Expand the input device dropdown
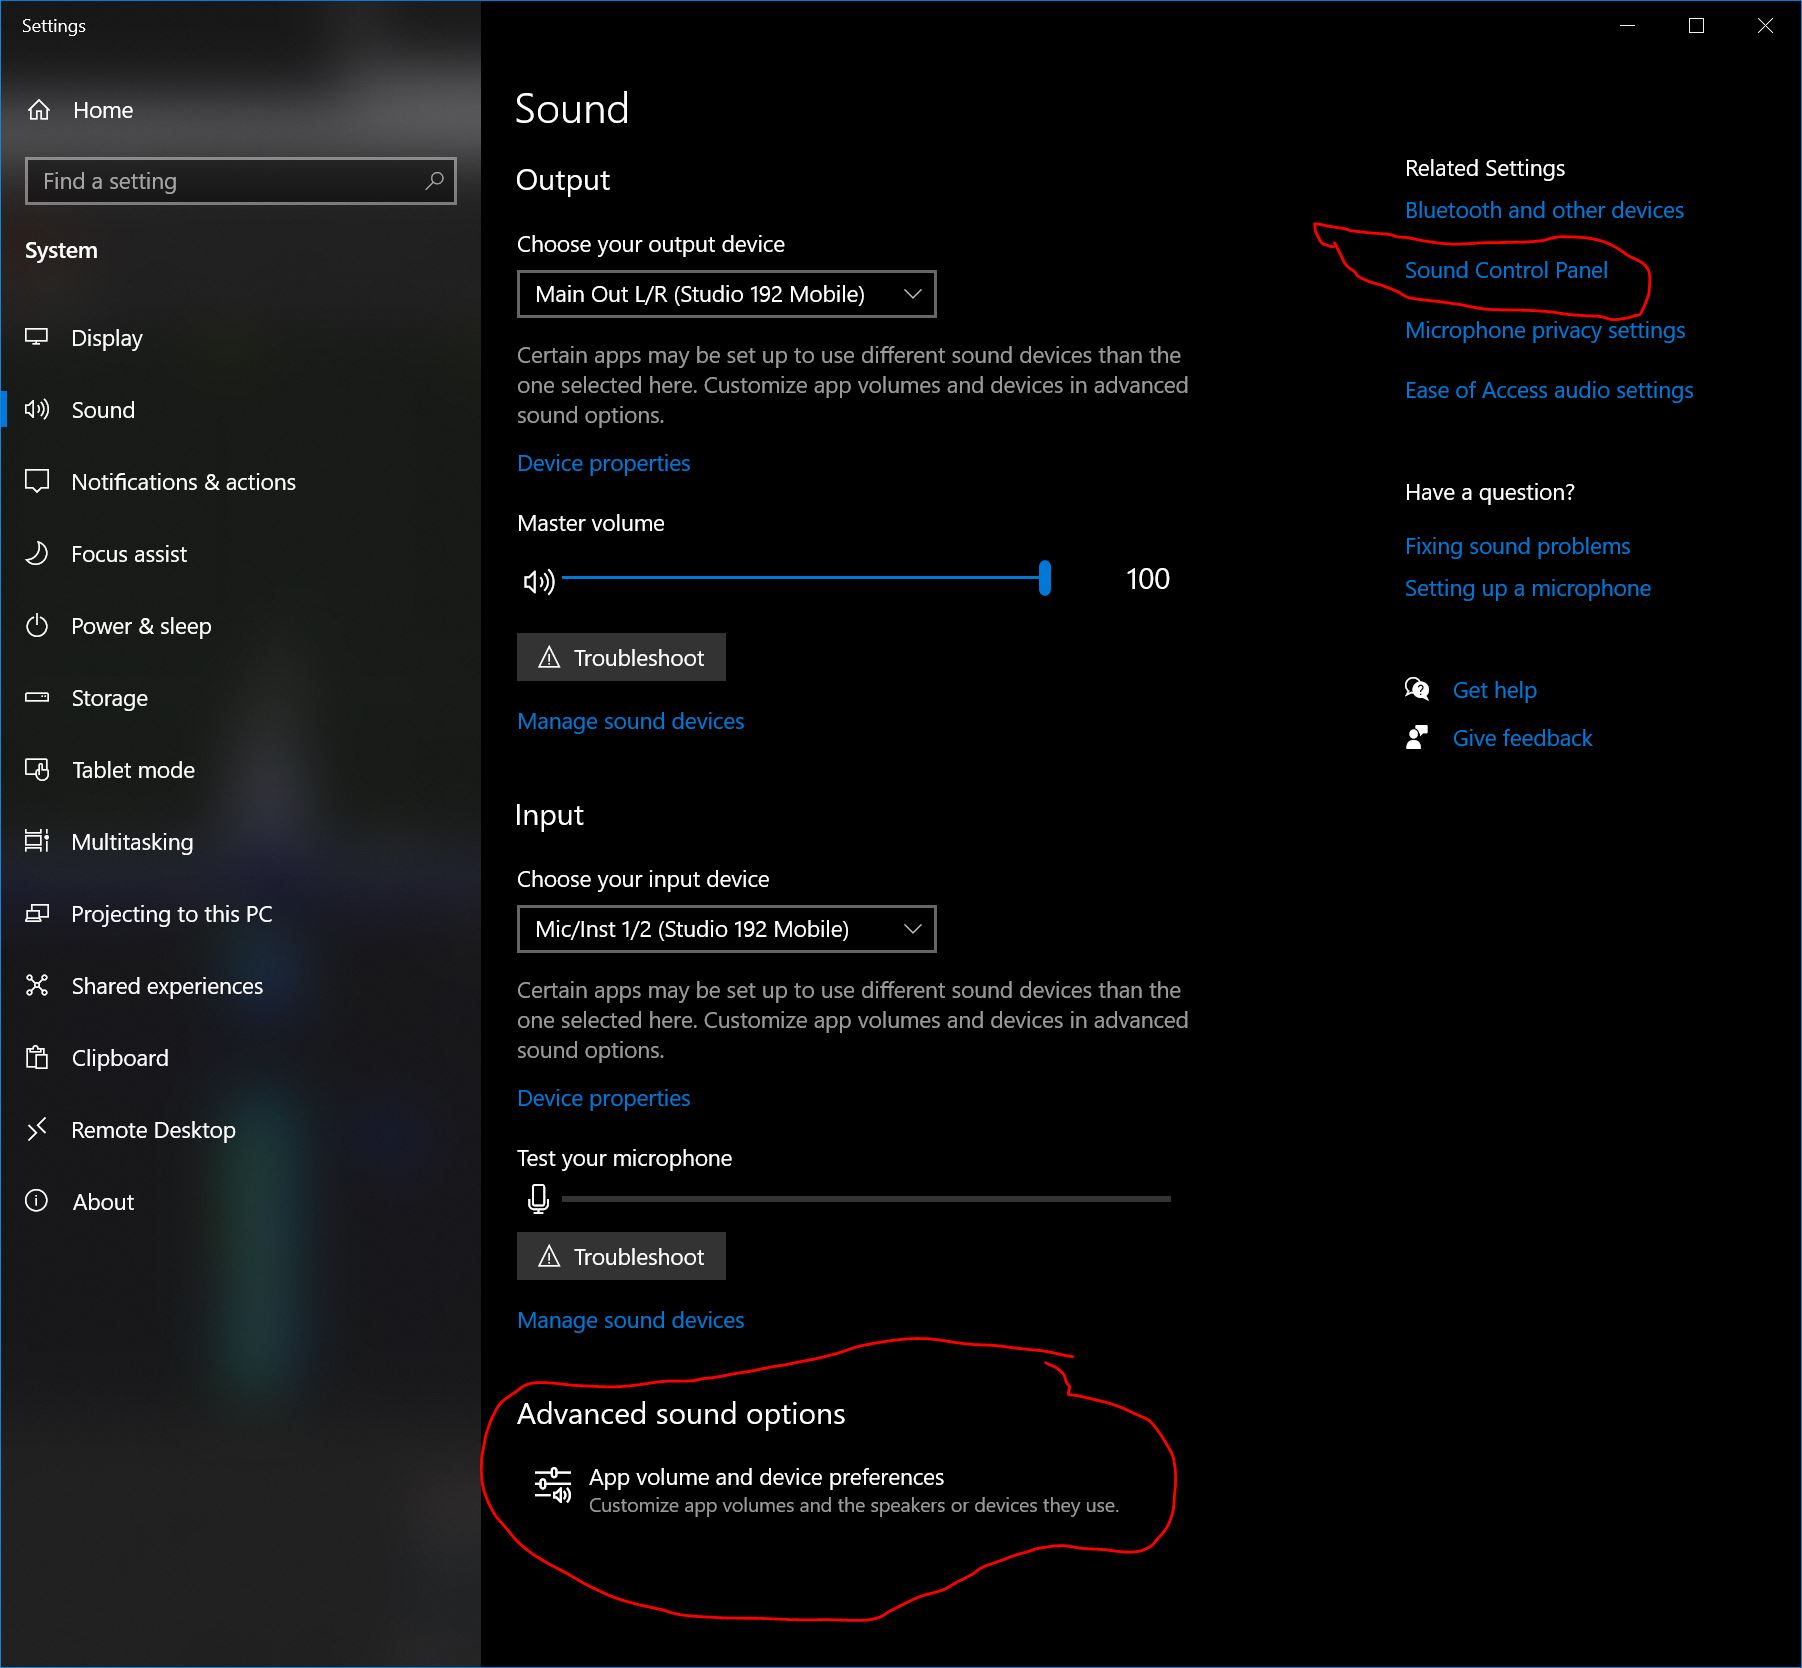 tap(726, 929)
